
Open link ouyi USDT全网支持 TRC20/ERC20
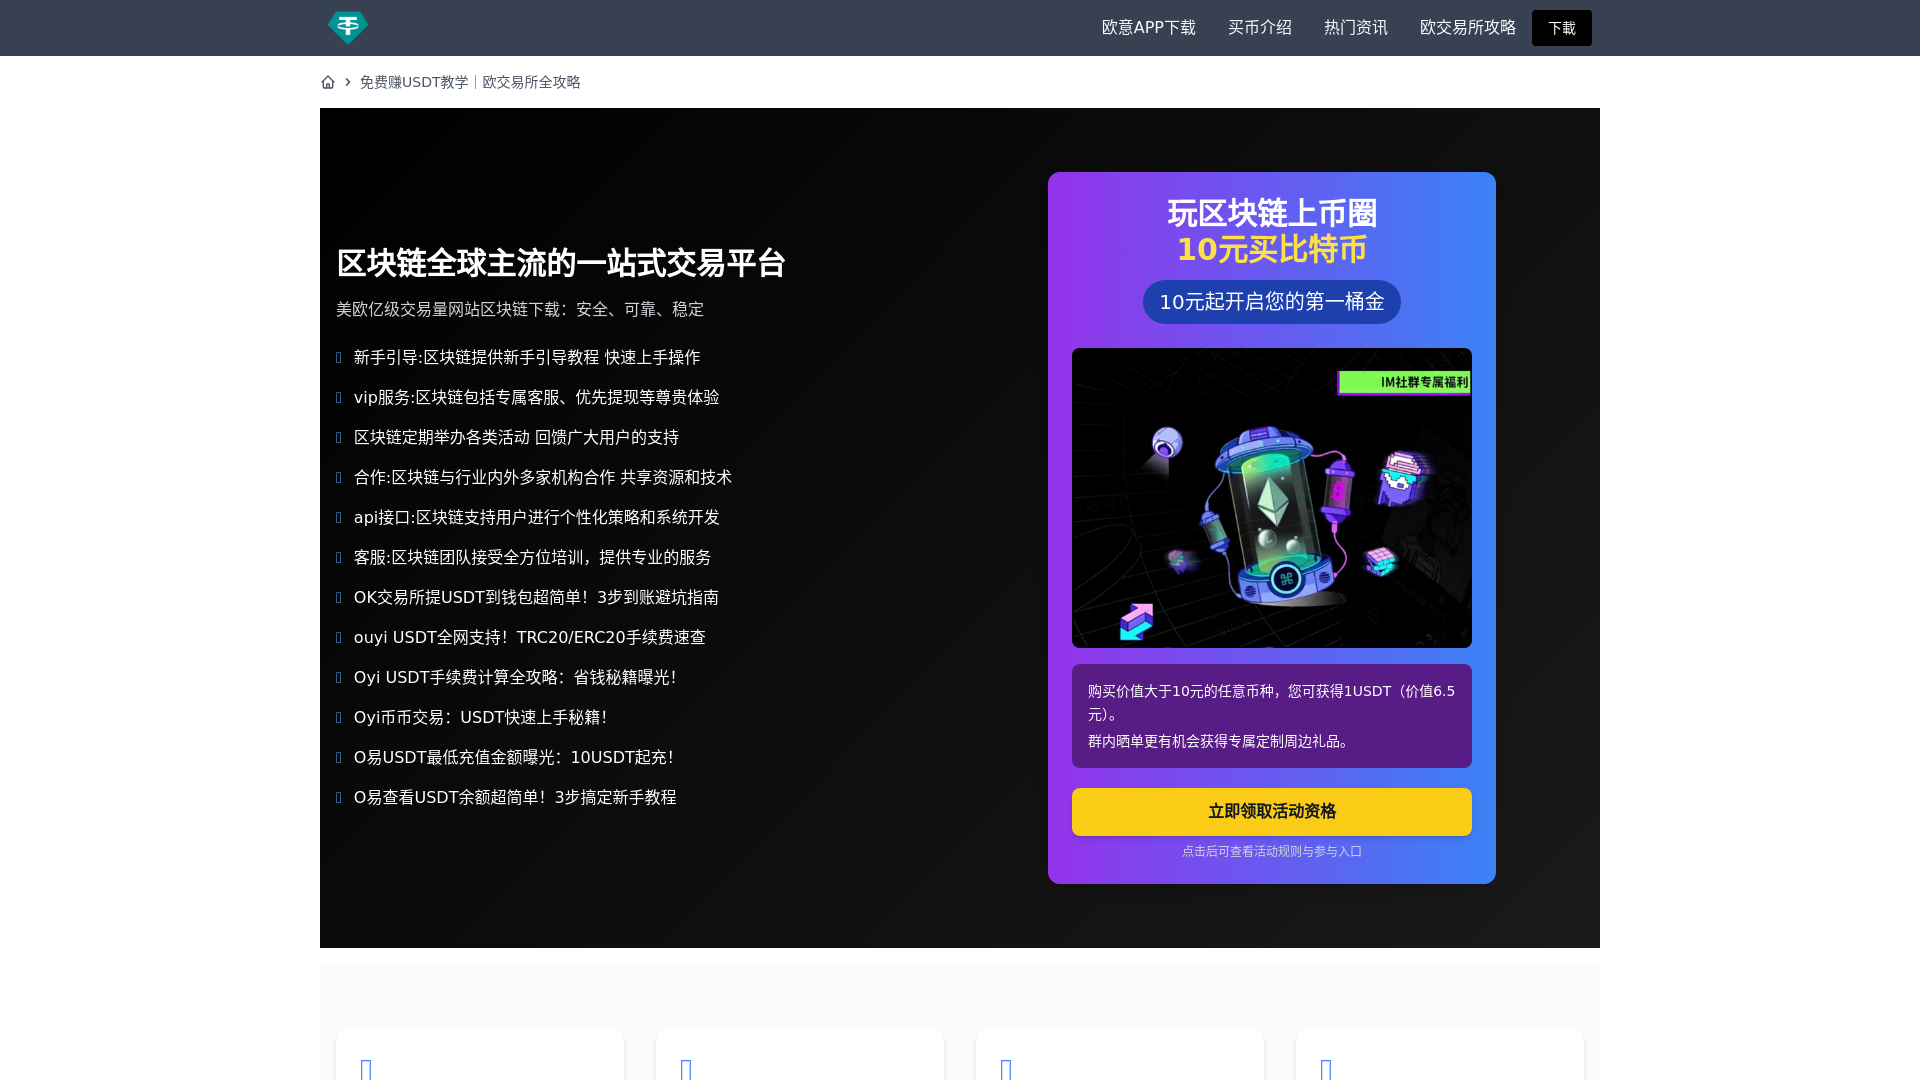point(530,638)
